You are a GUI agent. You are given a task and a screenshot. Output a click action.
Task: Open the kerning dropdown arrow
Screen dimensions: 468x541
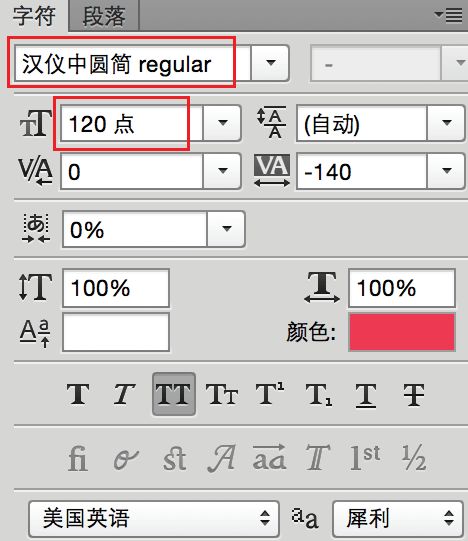(222, 171)
